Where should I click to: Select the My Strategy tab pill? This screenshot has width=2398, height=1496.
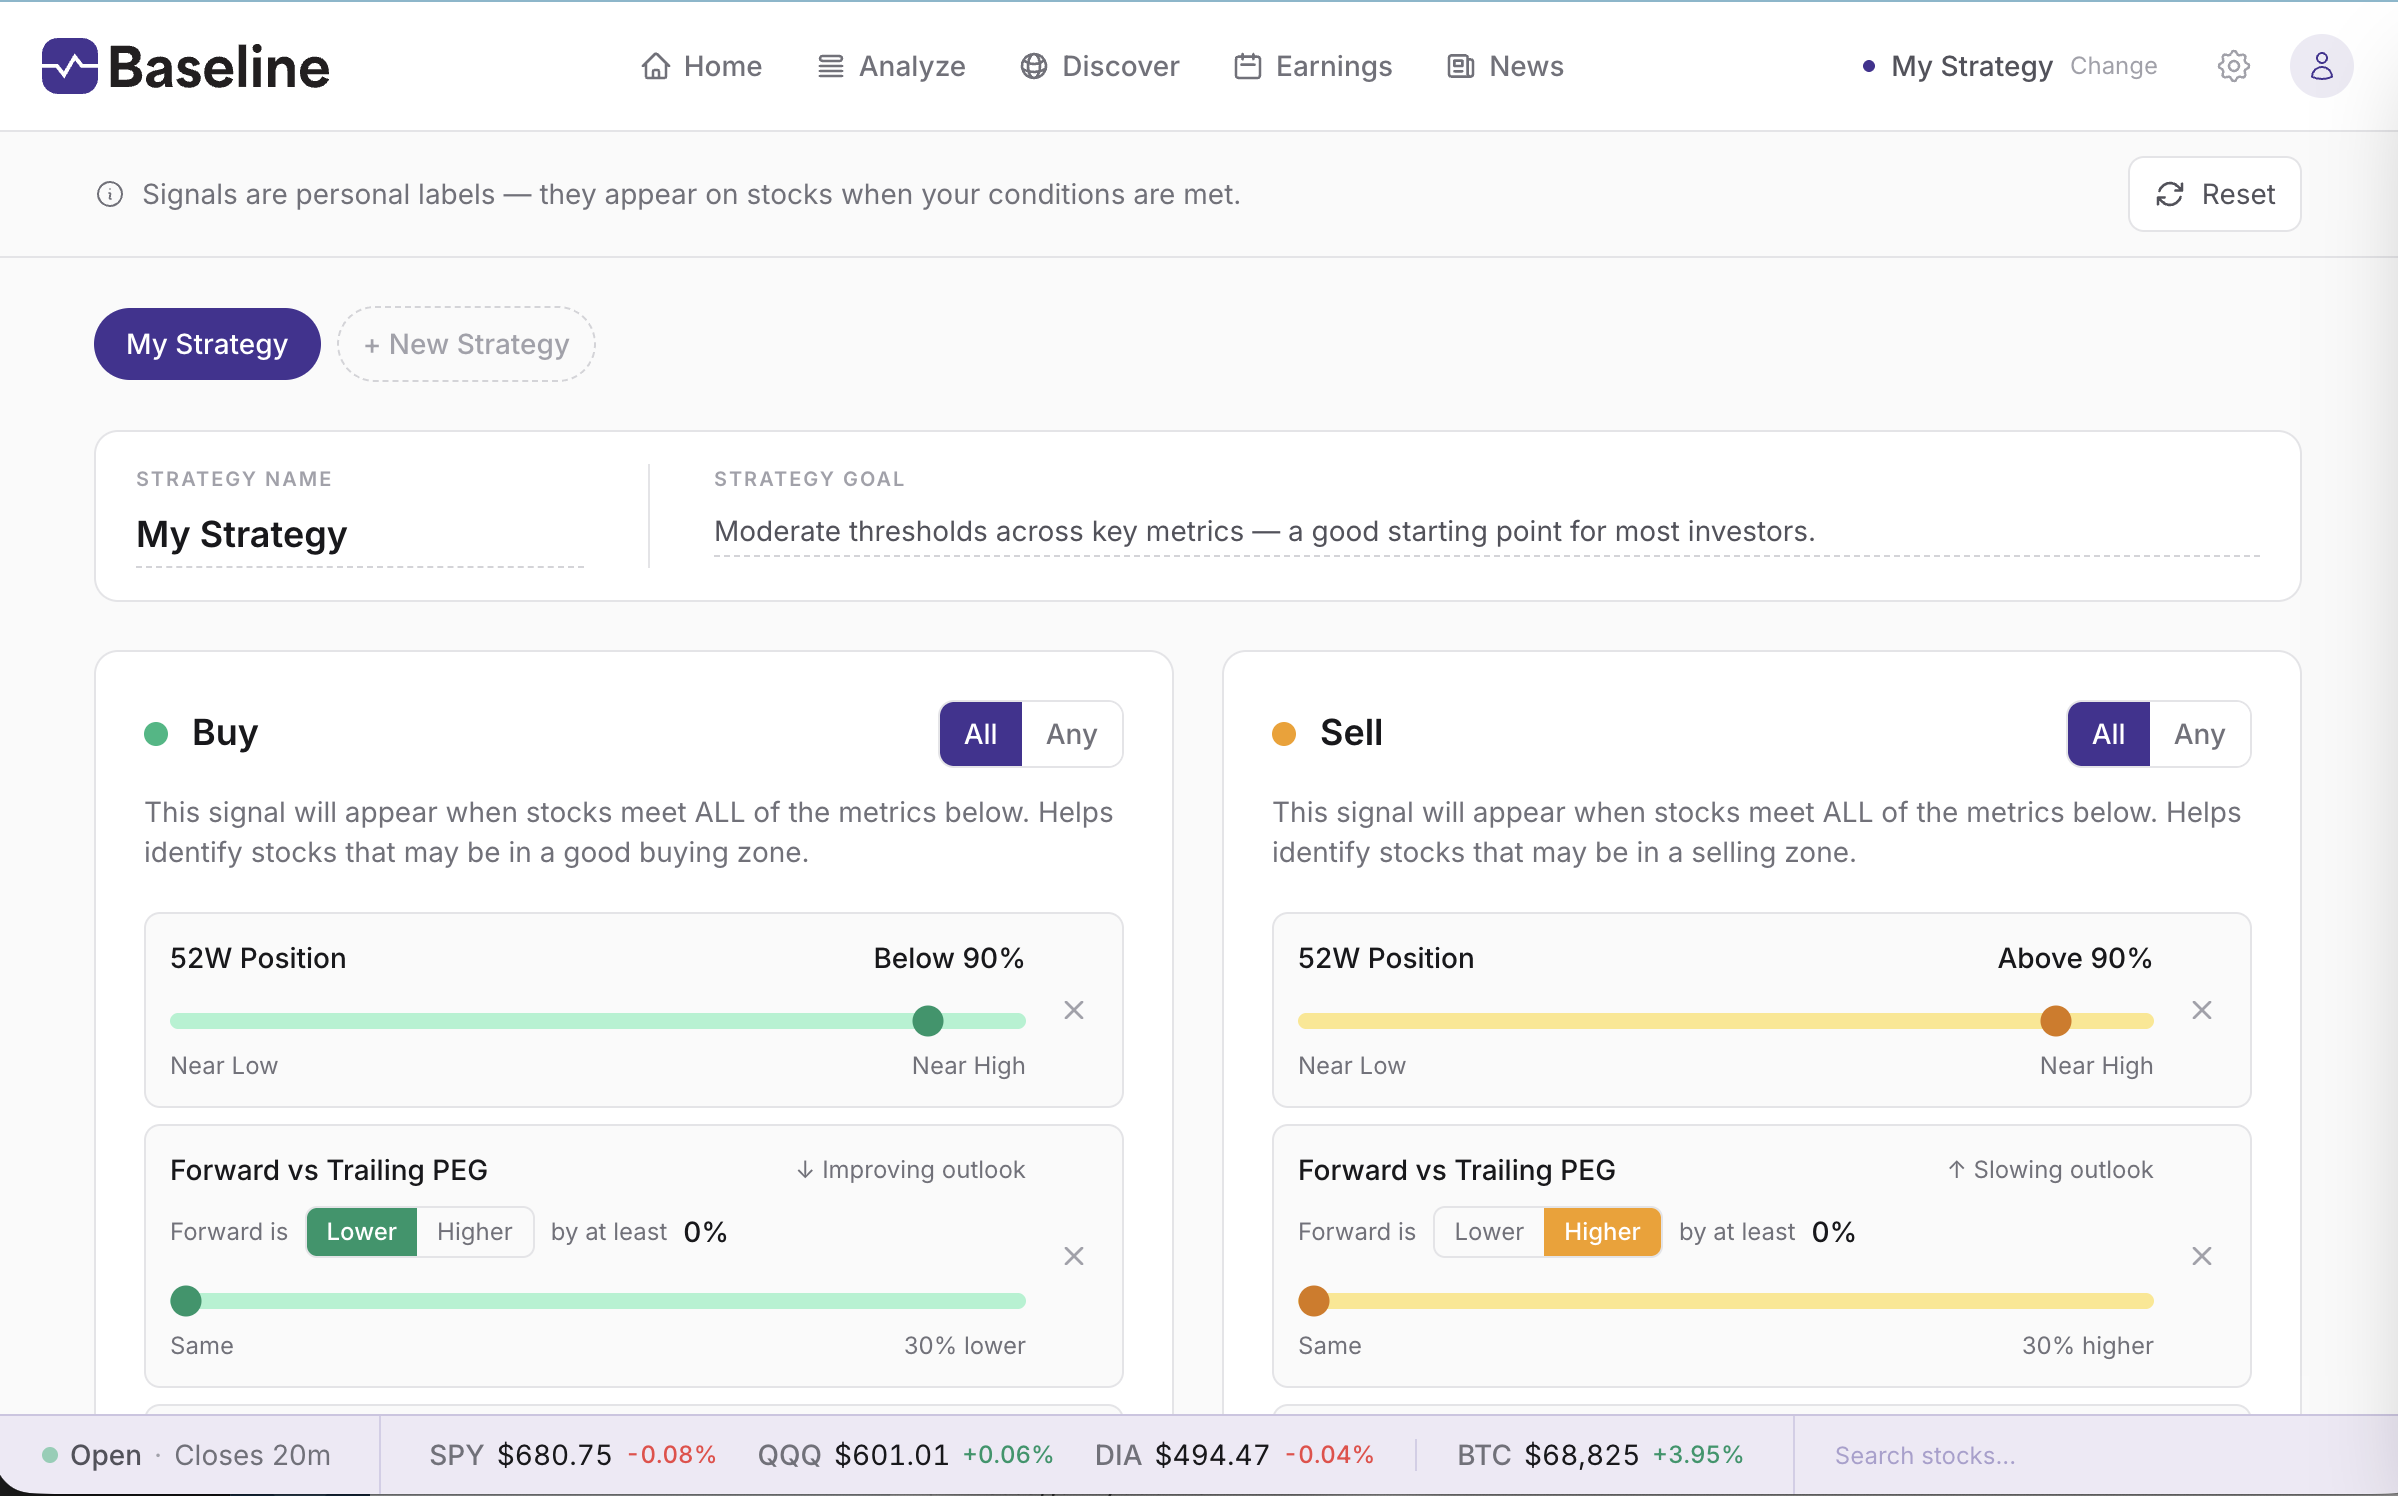[207, 344]
